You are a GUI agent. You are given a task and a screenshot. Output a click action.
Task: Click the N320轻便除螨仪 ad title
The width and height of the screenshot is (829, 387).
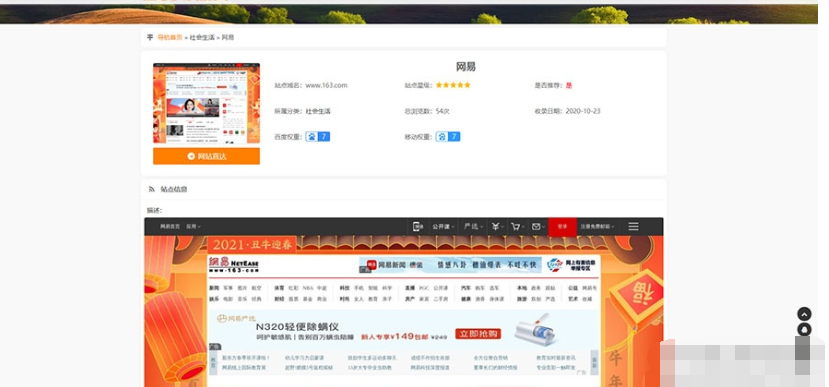pyautogui.click(x=297, y=327)
